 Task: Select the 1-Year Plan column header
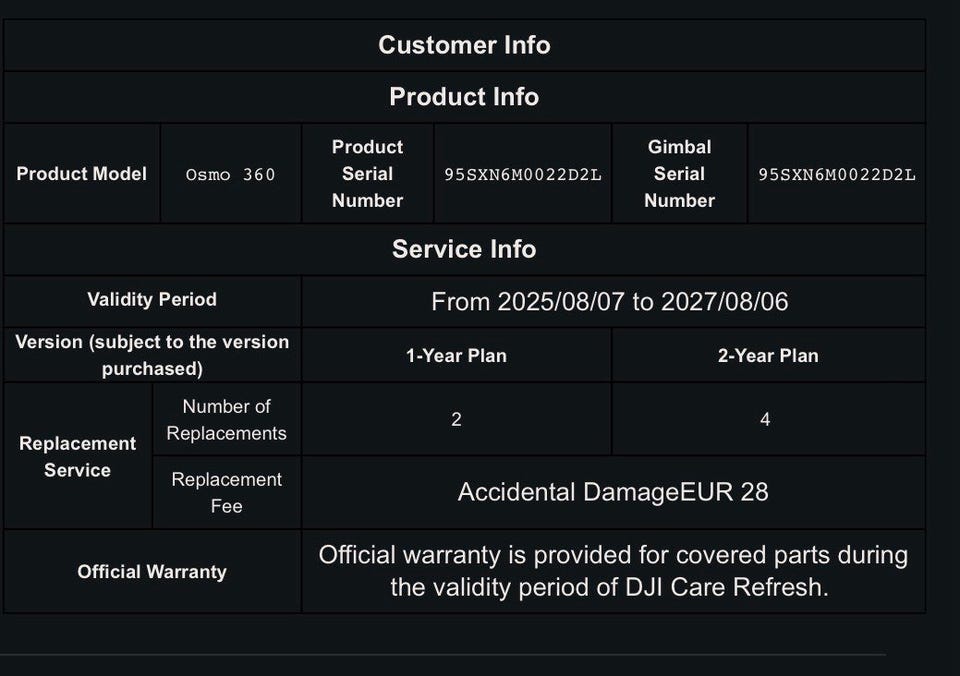pos(456,356)
